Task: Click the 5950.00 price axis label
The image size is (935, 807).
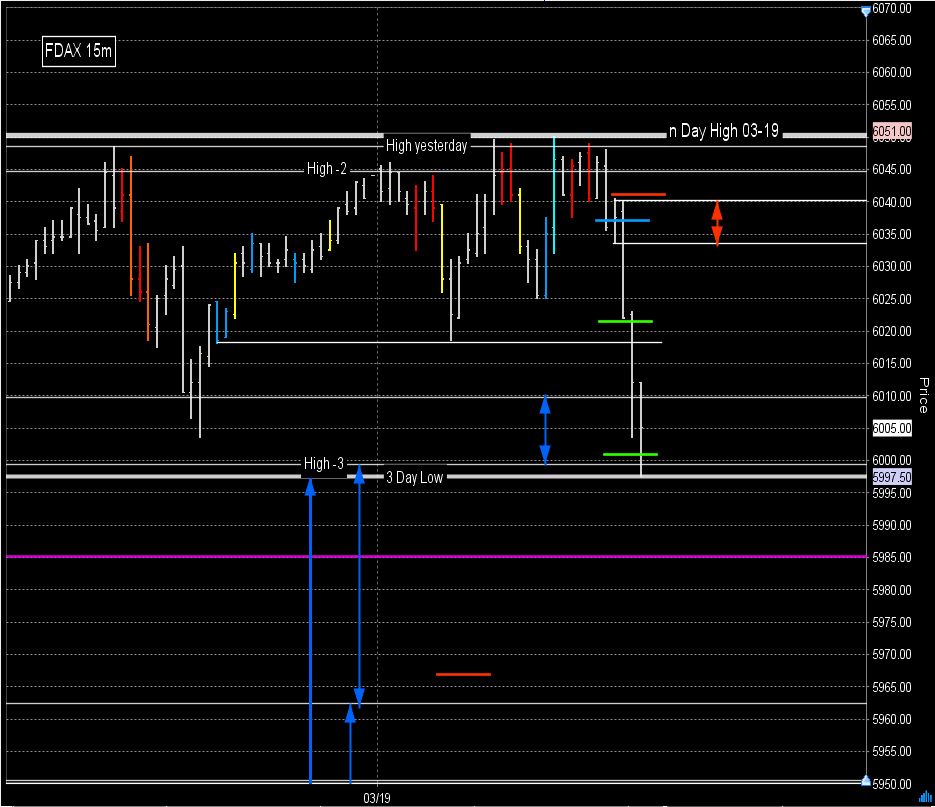Action: (892, 784)
